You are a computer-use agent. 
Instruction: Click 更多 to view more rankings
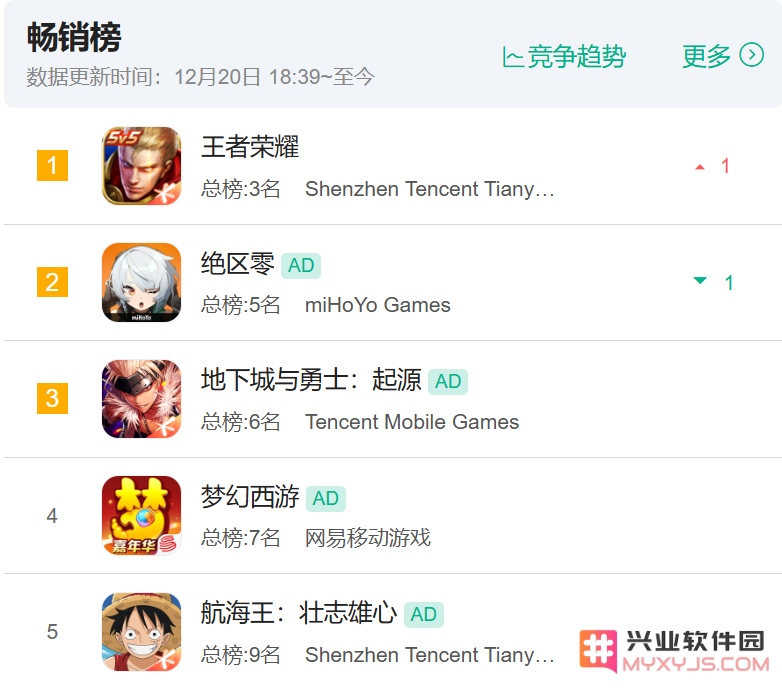click(706, 56)
